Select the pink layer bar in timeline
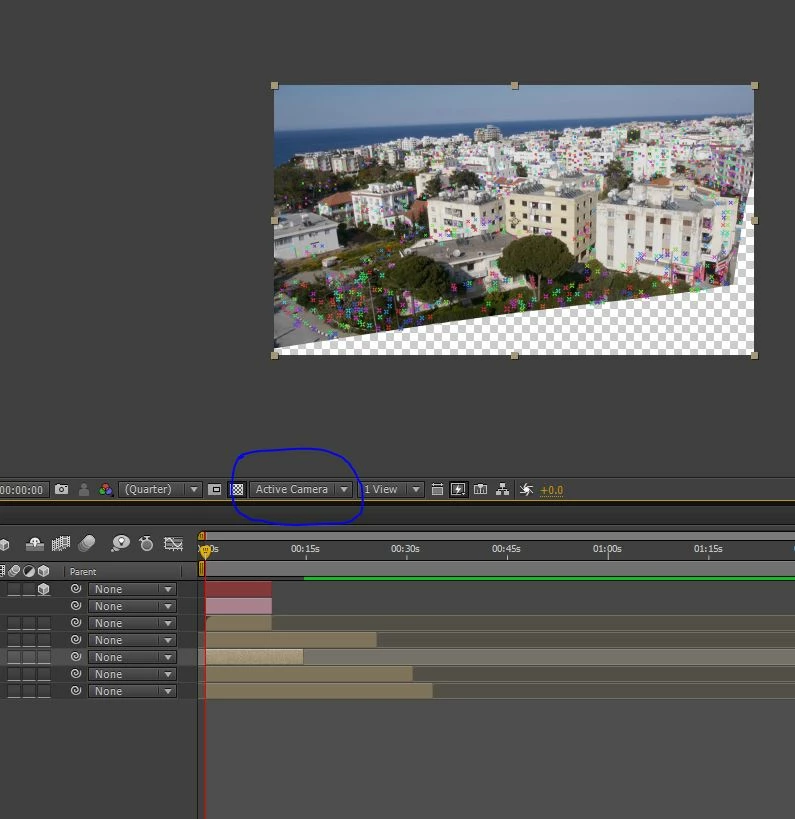The width and height of the screenshot is (795, 819). point(239,606)
